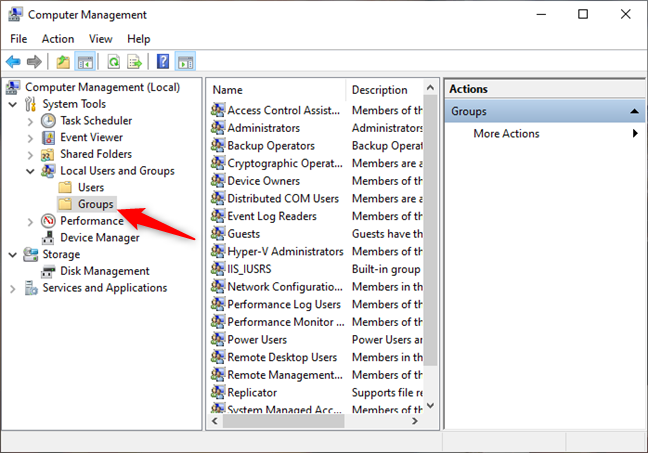The image size is (648, 453).
Task: Select Disk Management in the tree
Action: tap(105, 271)
